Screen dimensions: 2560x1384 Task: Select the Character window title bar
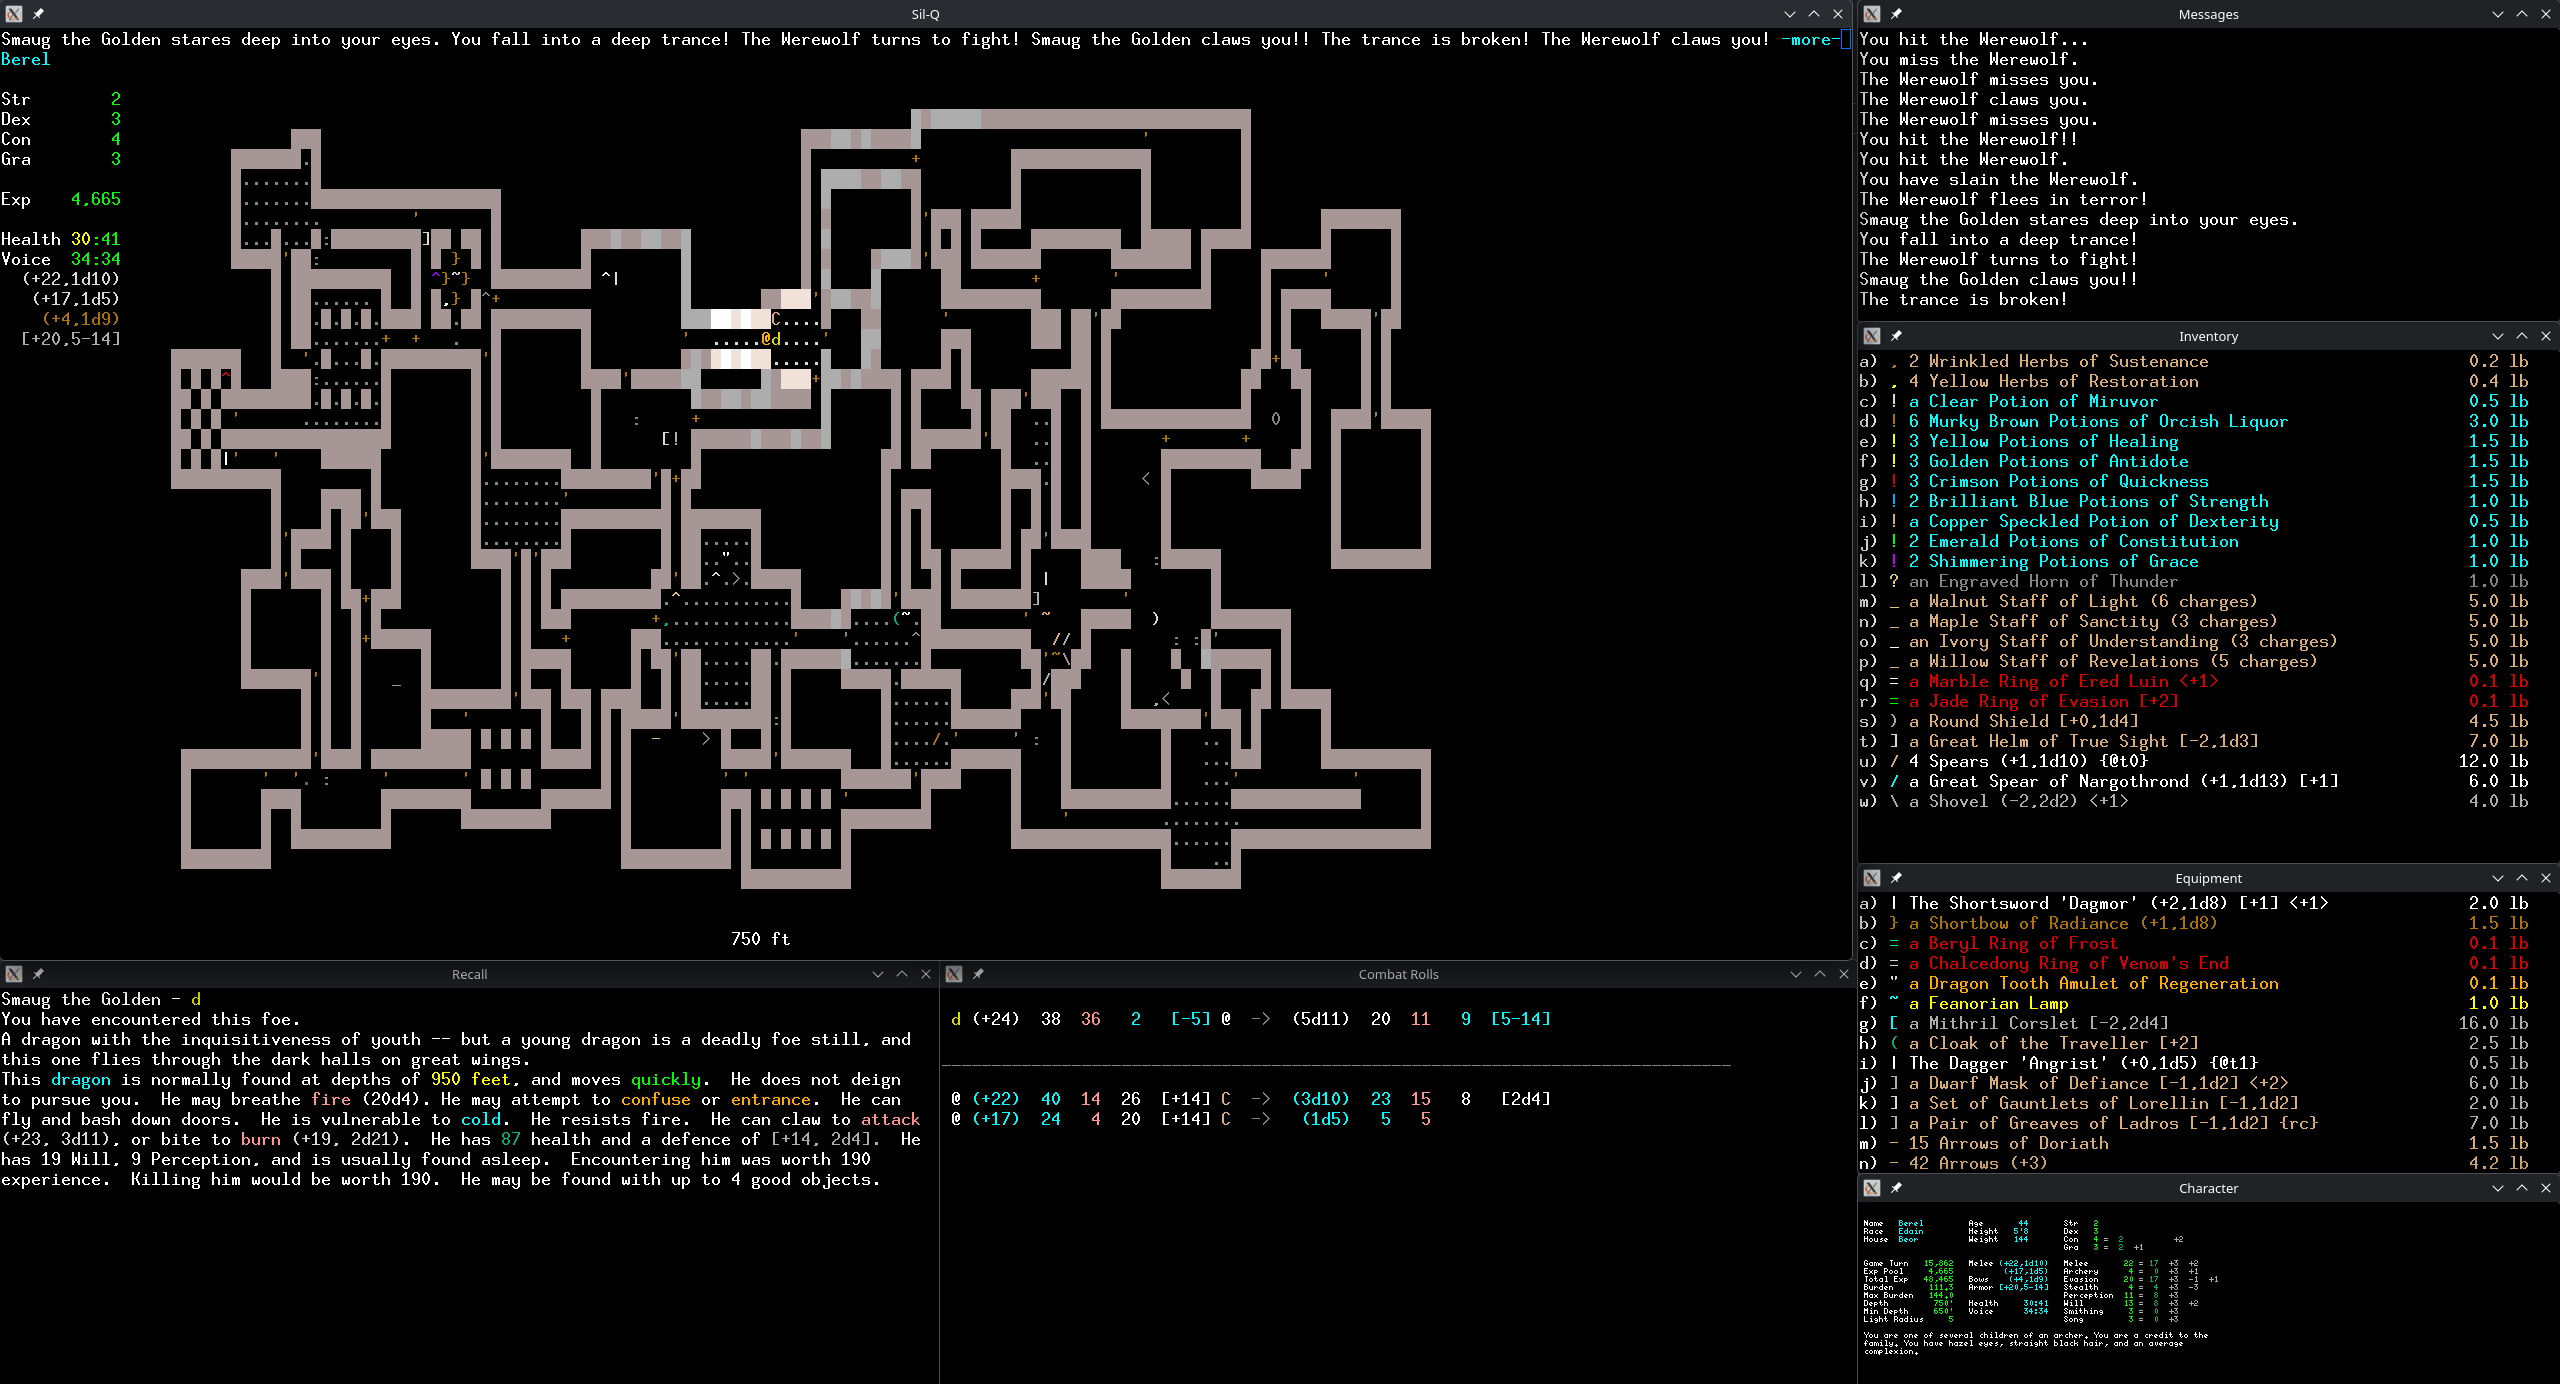[2207, 1188]
